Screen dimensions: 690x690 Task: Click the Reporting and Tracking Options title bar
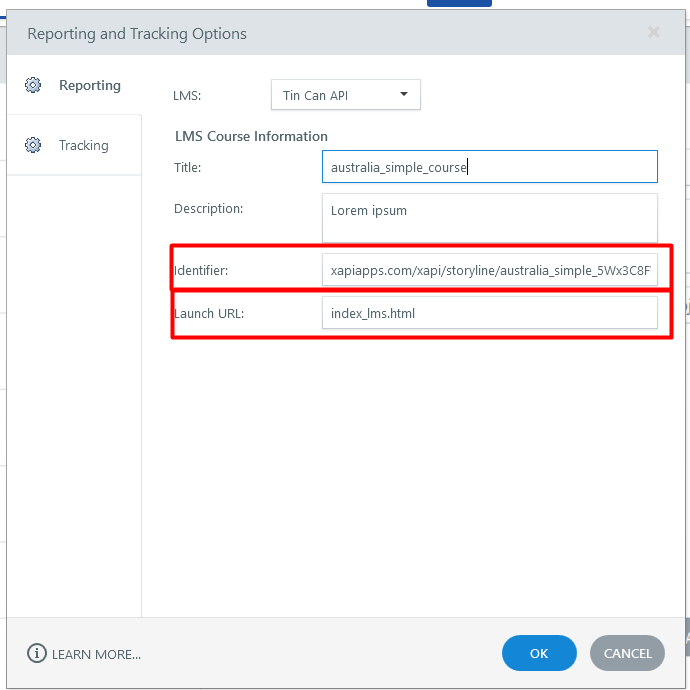345,33
